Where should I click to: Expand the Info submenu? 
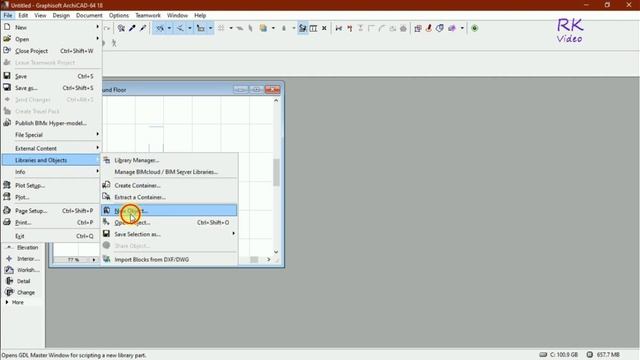point(51,172)
